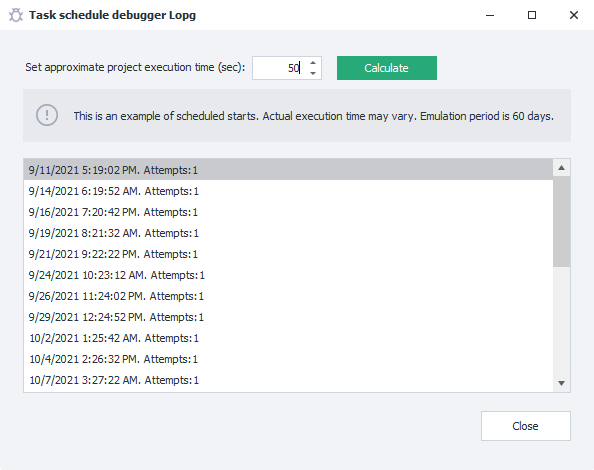Select the 9/24/2021 10:23:12 AM entry
This screenshot has width=594, height=470.
pyautogui.click(x=288, y=275)
